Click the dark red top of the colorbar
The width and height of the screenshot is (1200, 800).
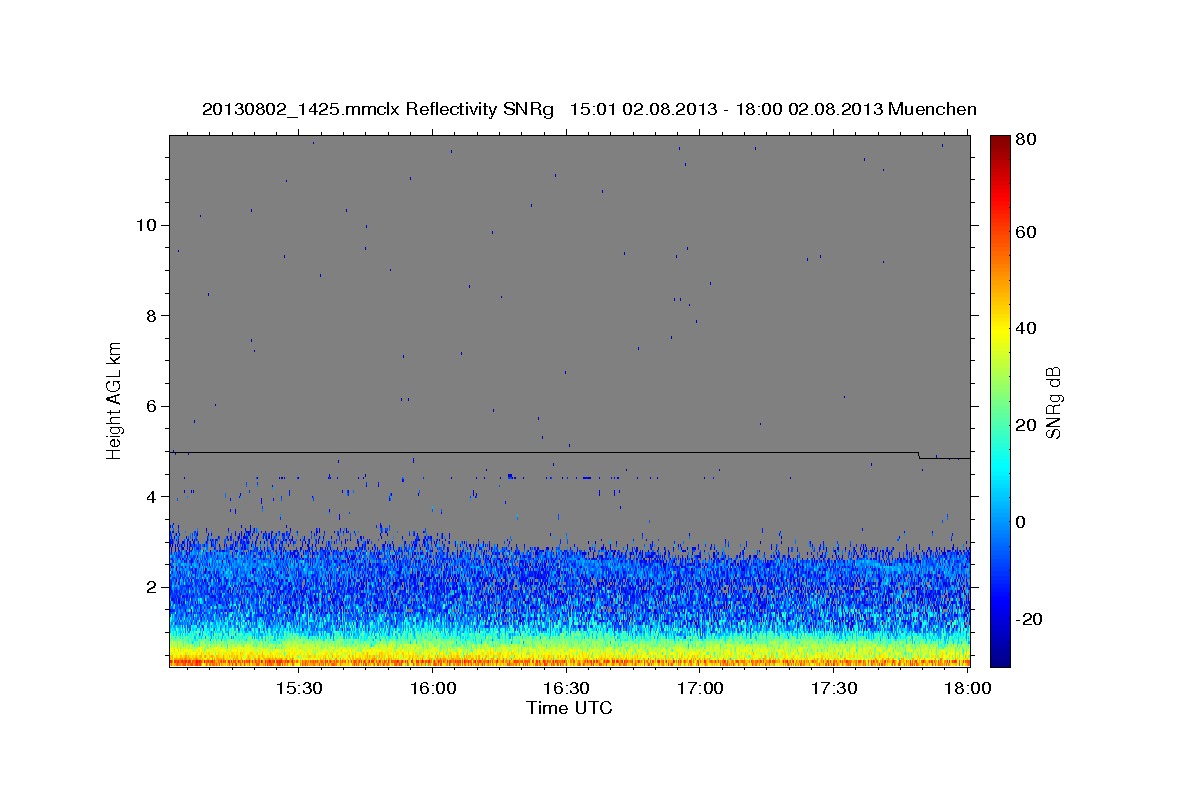click(1000, 145)
